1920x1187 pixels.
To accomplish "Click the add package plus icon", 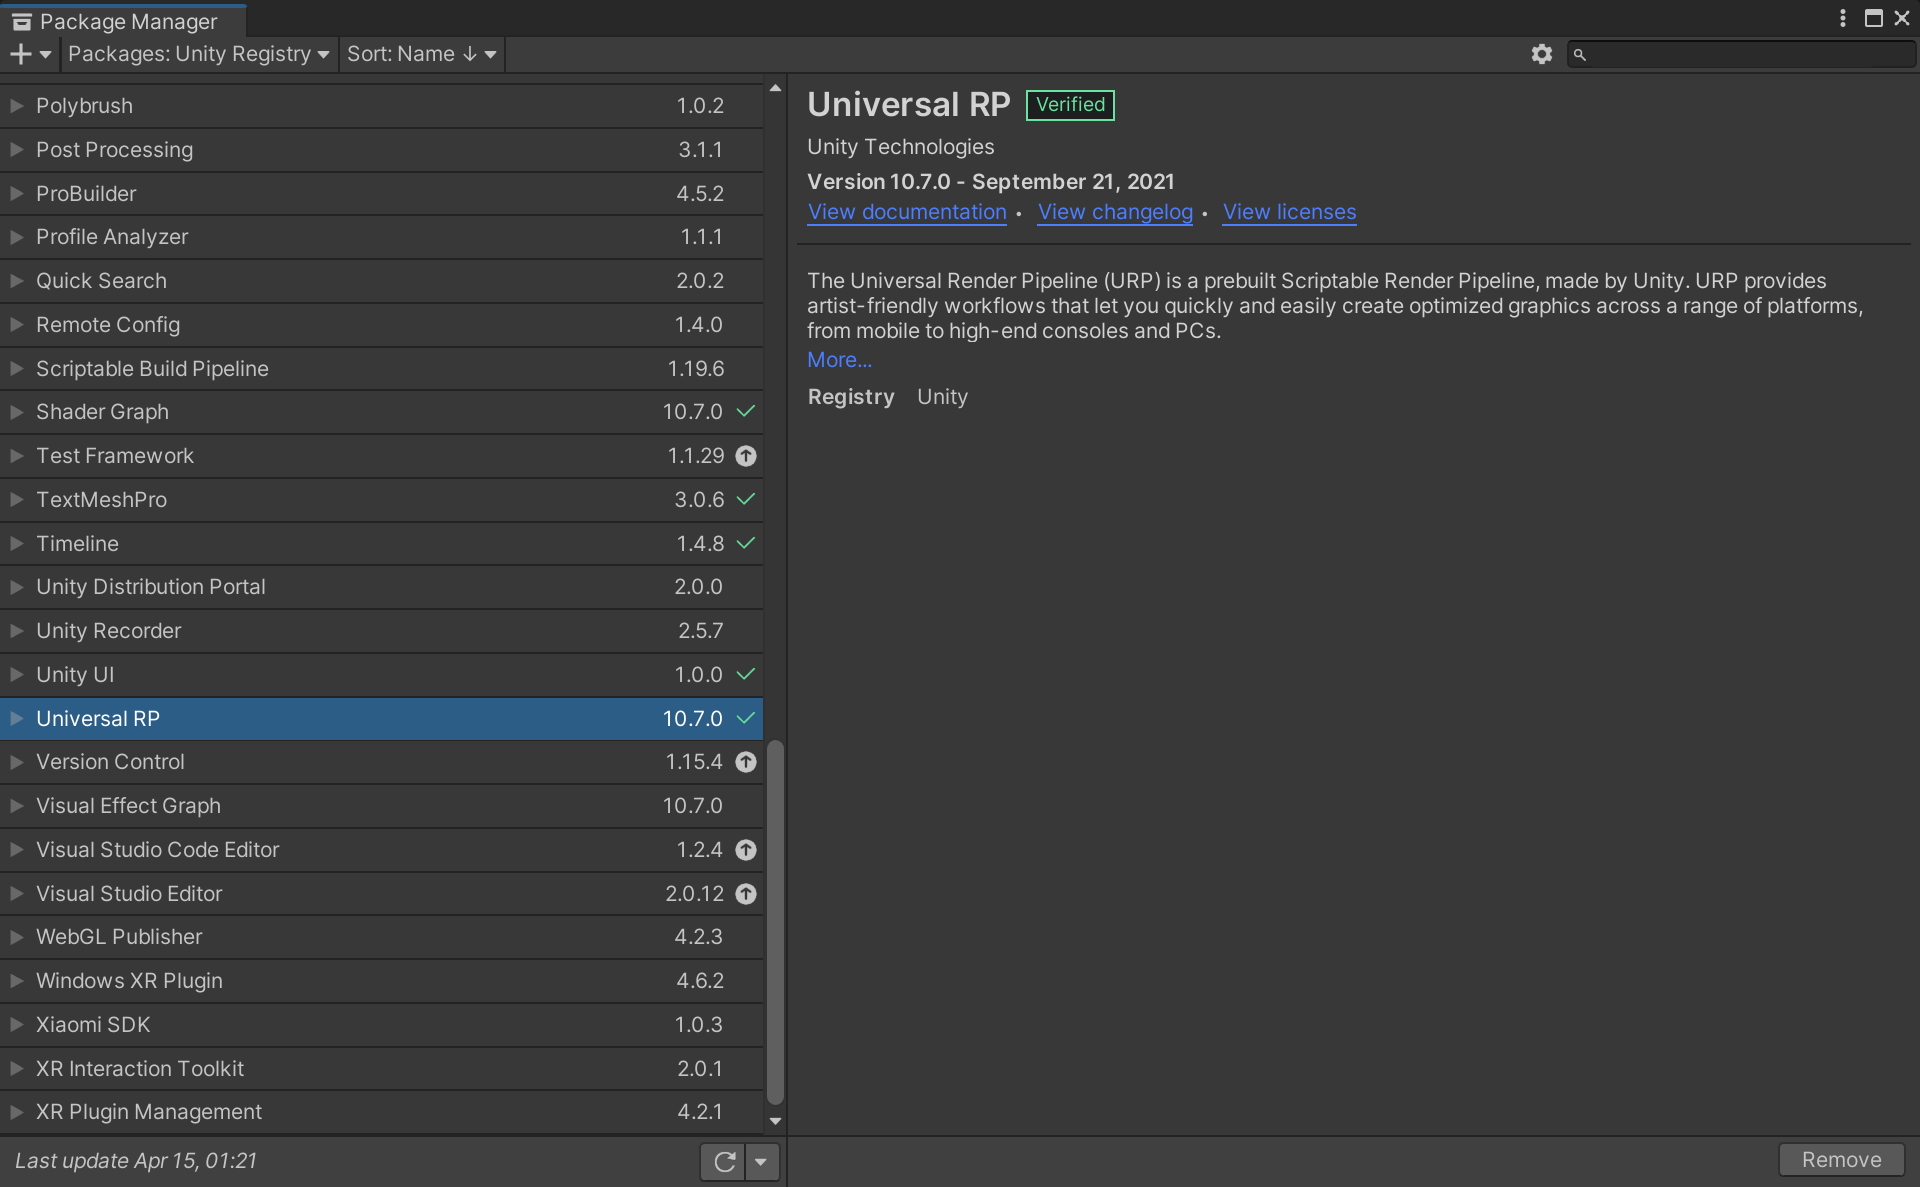I will [20, 54].
